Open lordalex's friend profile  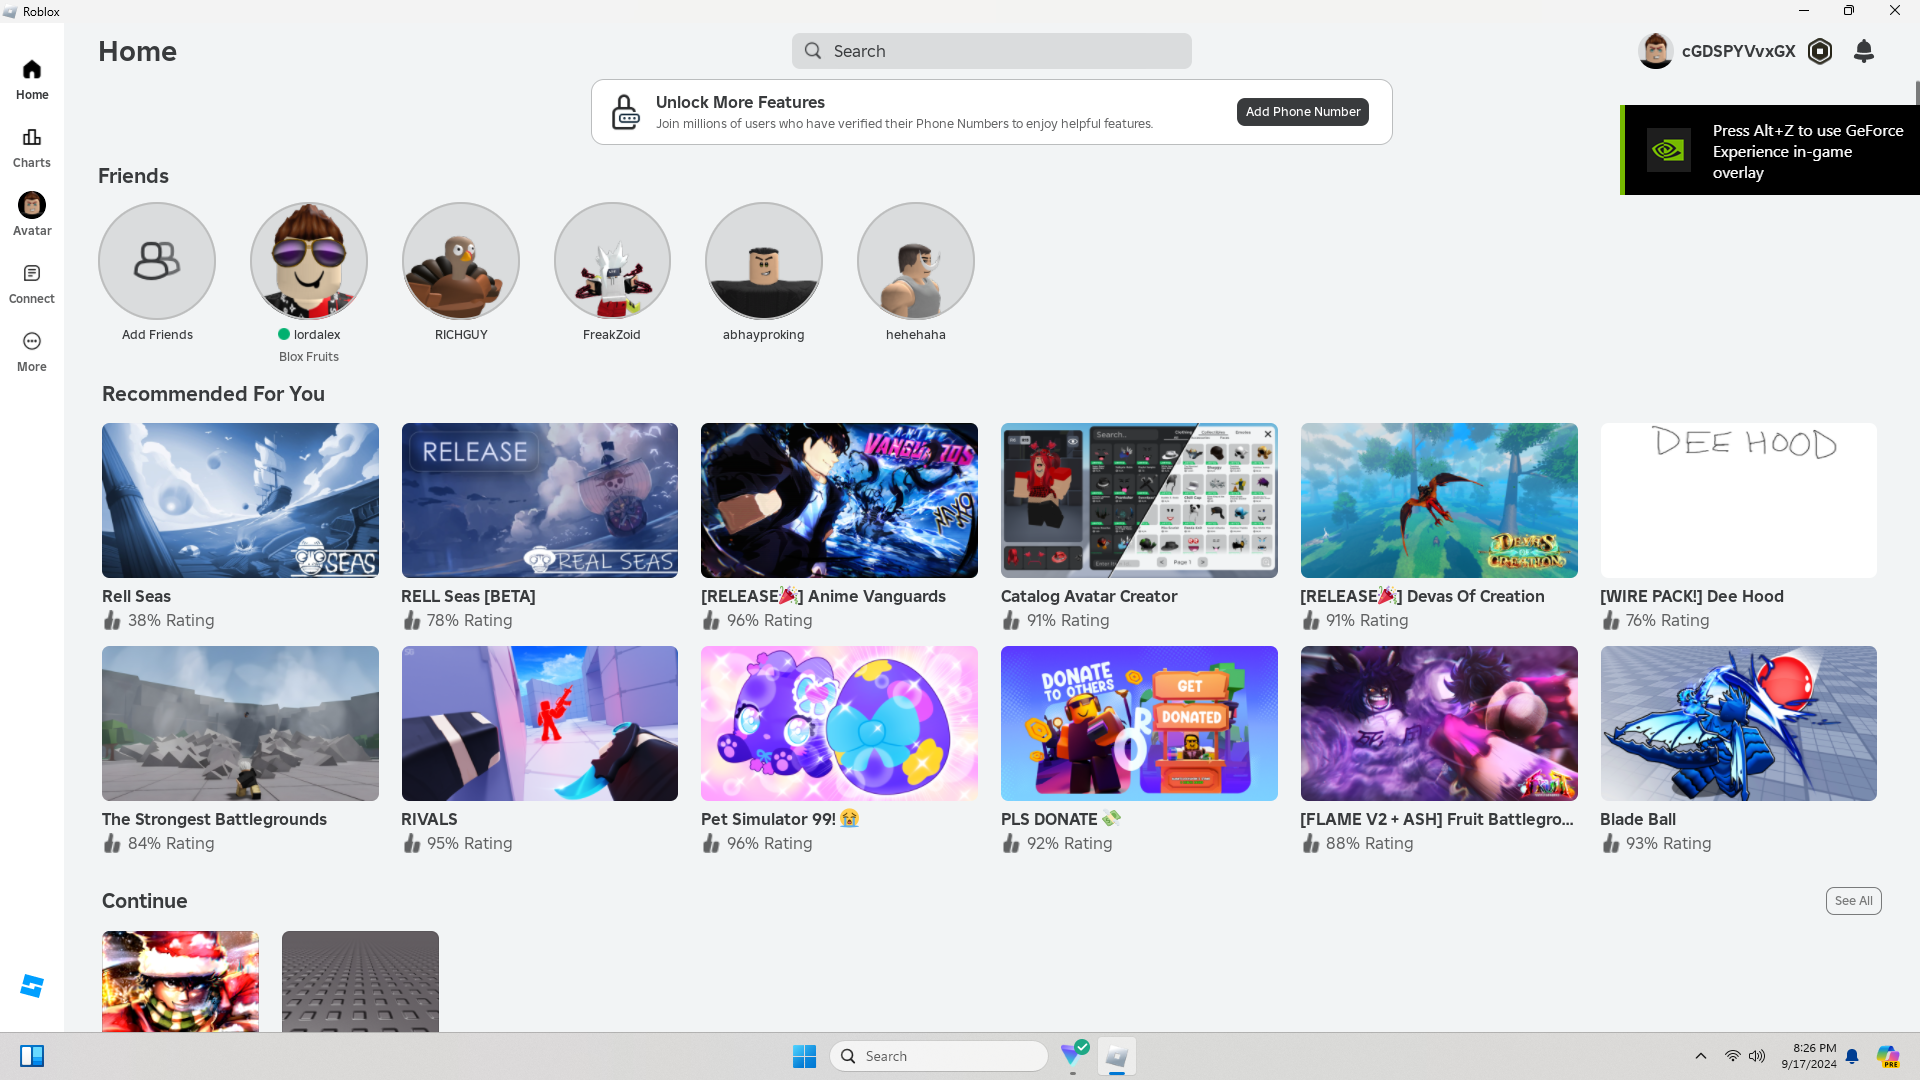[x=309, y=261]
